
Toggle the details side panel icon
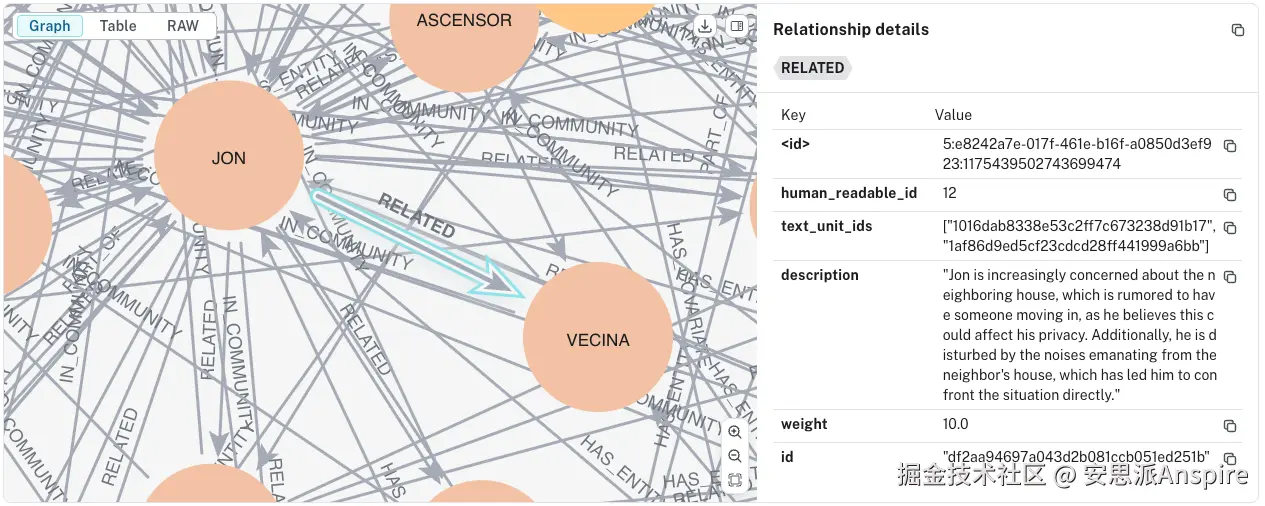pyautogui.click(x=737, y=27)
